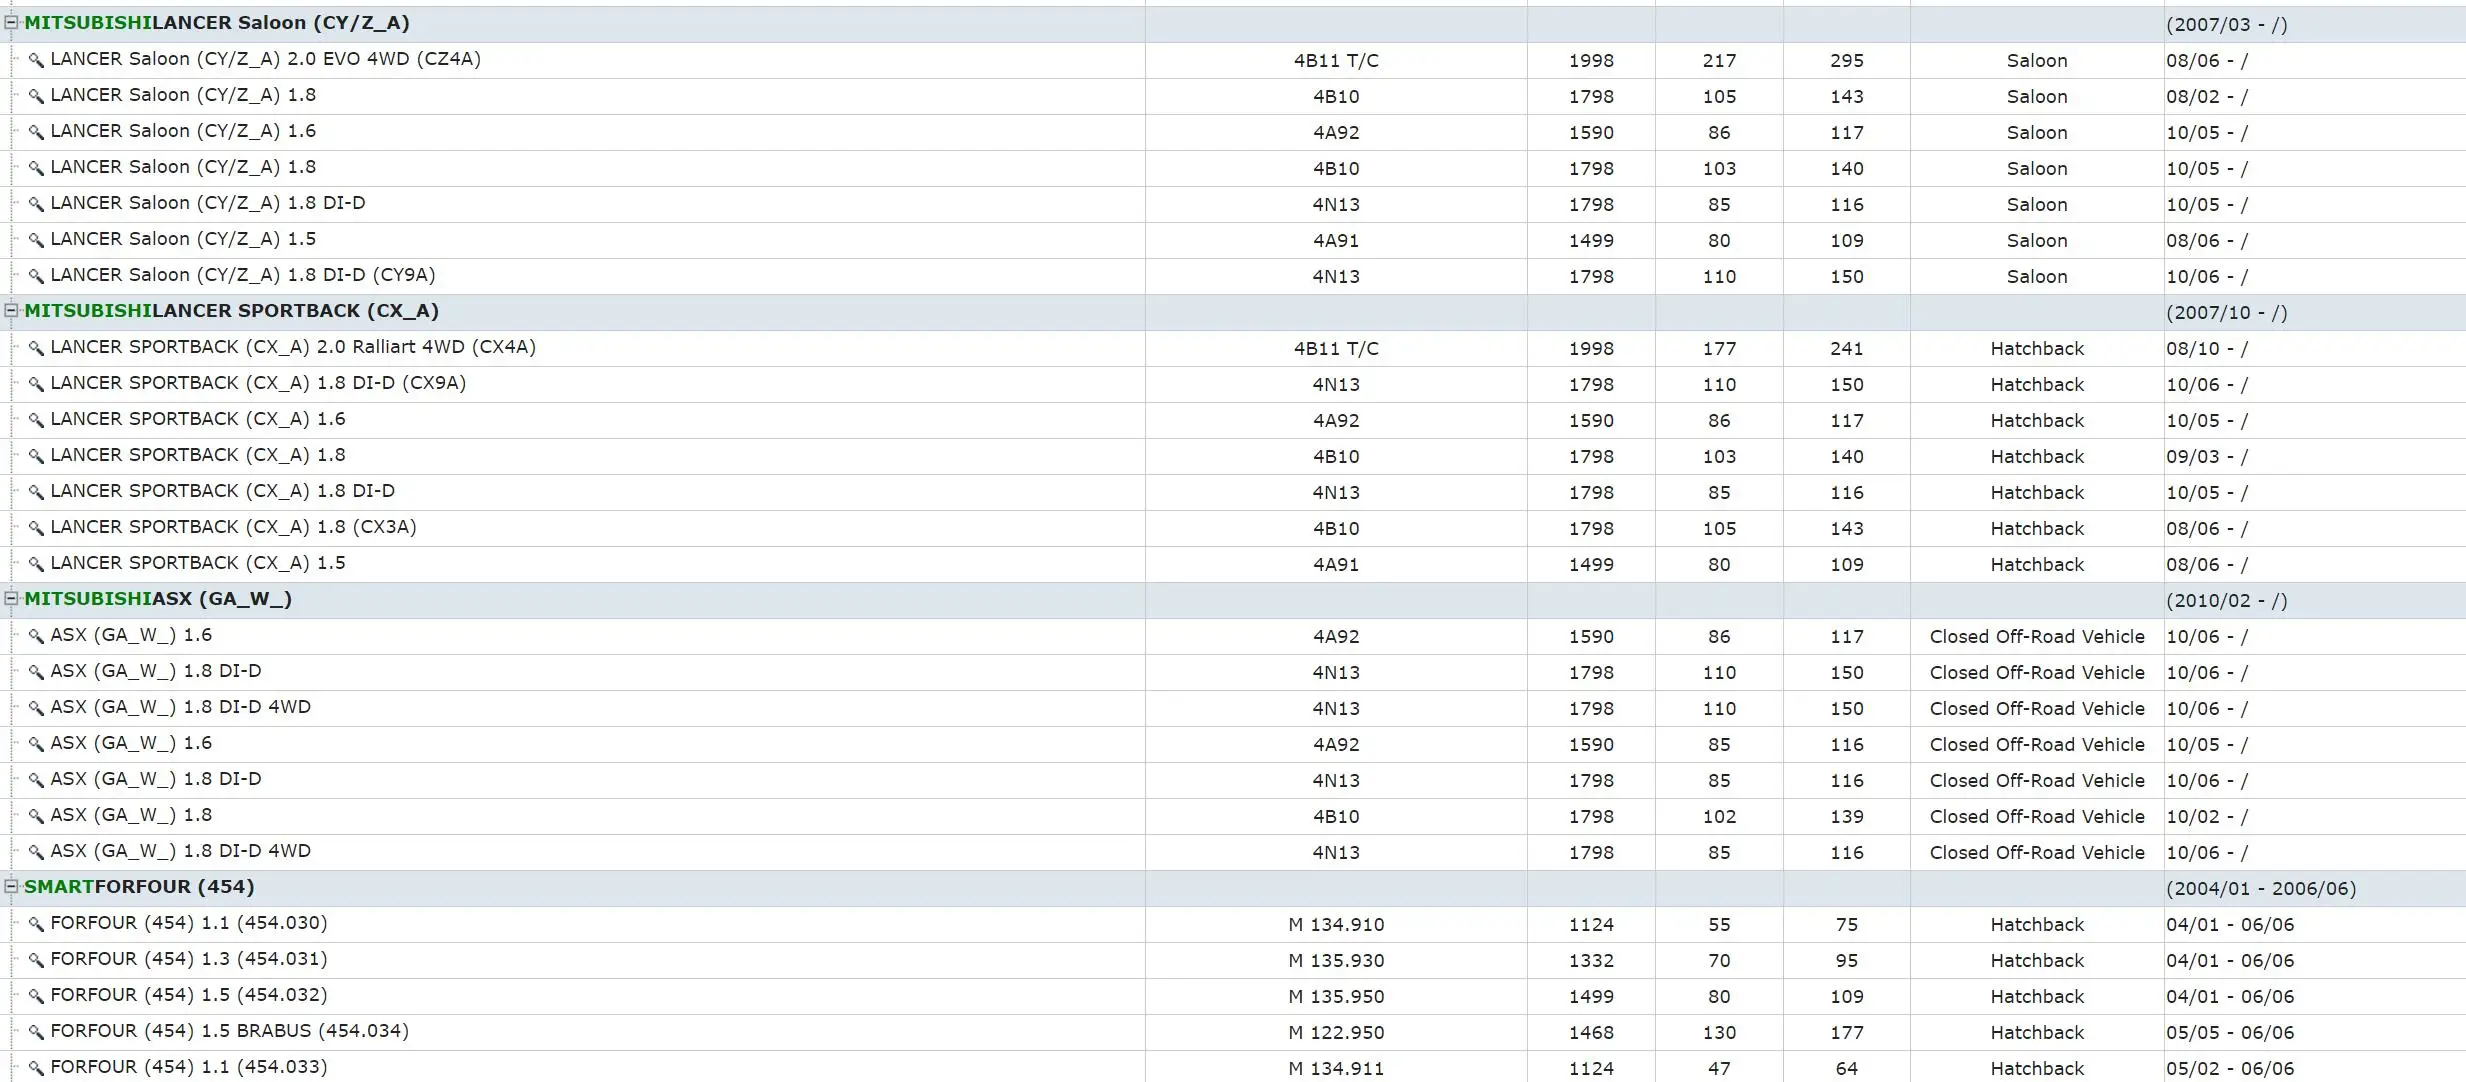This screenshot has height=1082, width=2466.
Task: Select LANCER SPORTBACK 1.8 DI-D (CX9A)
Action: click(1233, 384)
